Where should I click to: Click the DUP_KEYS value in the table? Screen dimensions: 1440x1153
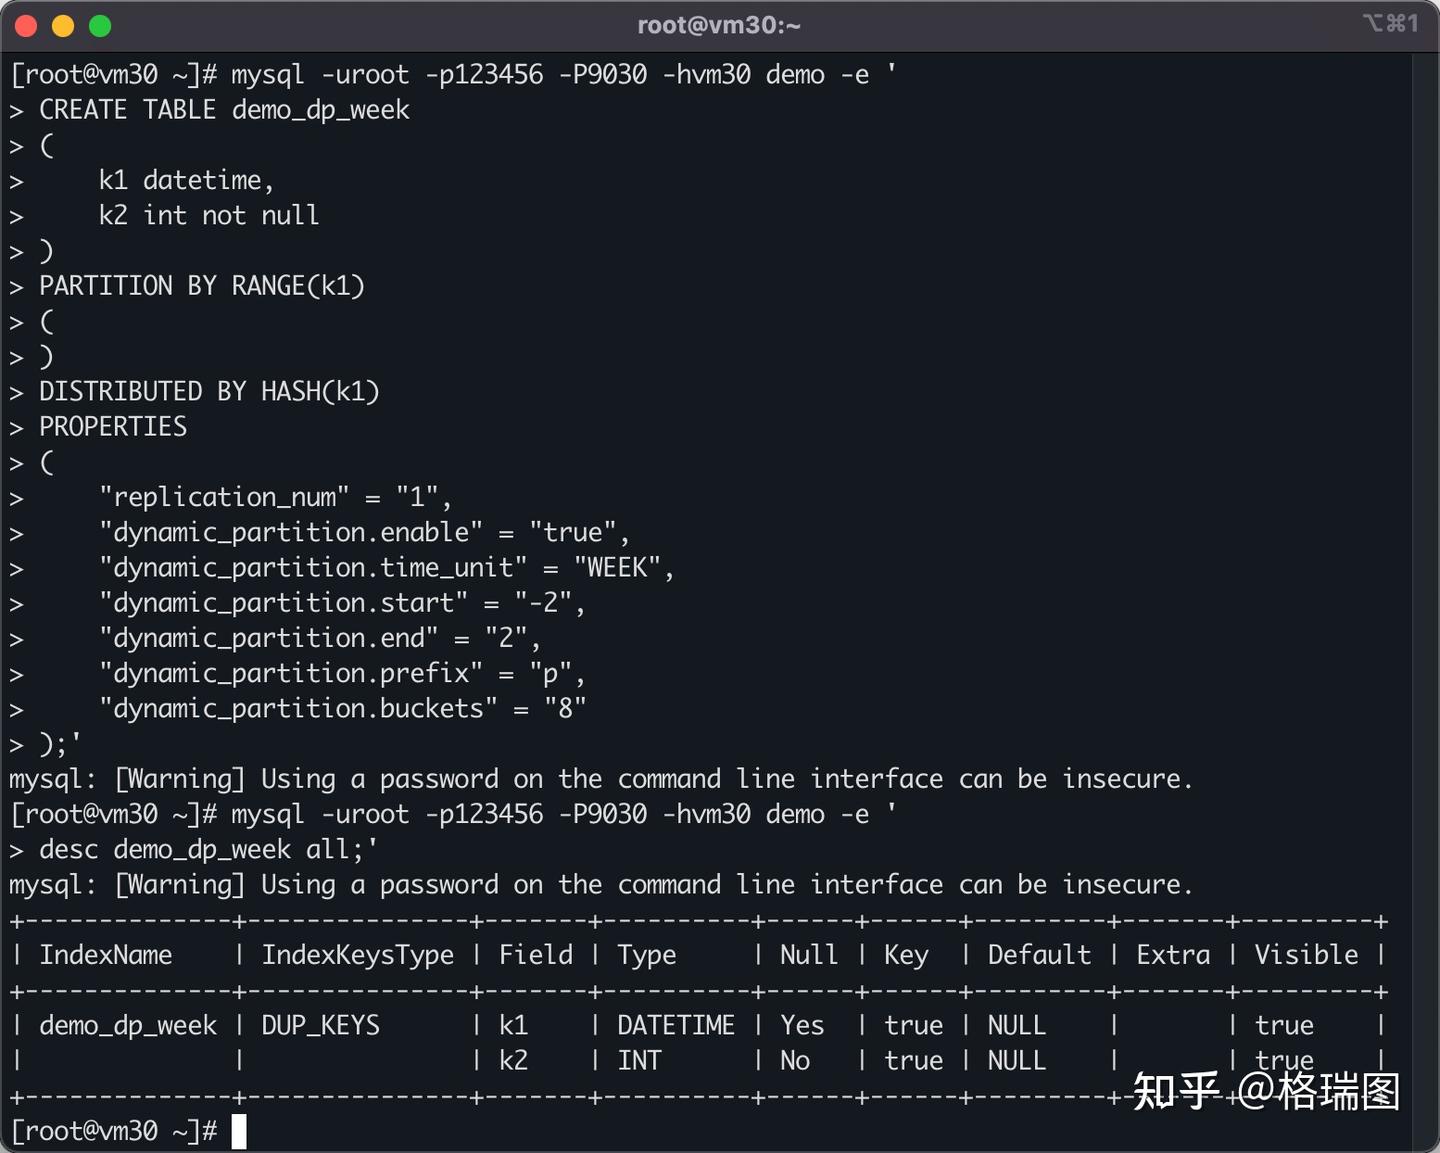321,1025
